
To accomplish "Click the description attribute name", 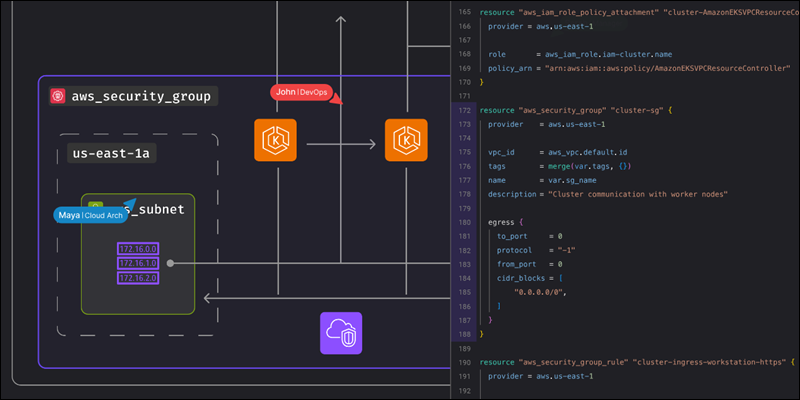I will [x=510, y=194].
